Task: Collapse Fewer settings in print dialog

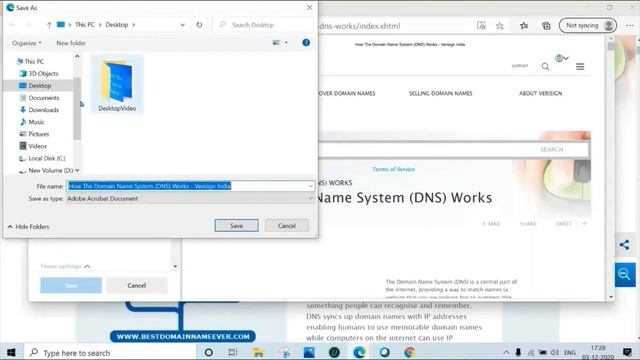Action: (65, 267)
